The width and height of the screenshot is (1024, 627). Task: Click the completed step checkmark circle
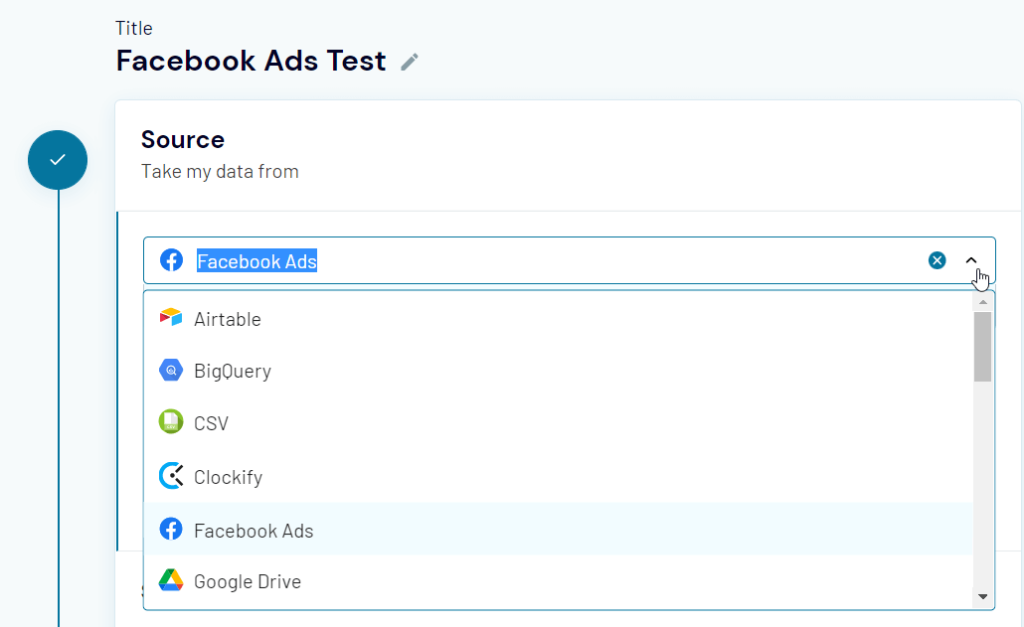[57, 159]
